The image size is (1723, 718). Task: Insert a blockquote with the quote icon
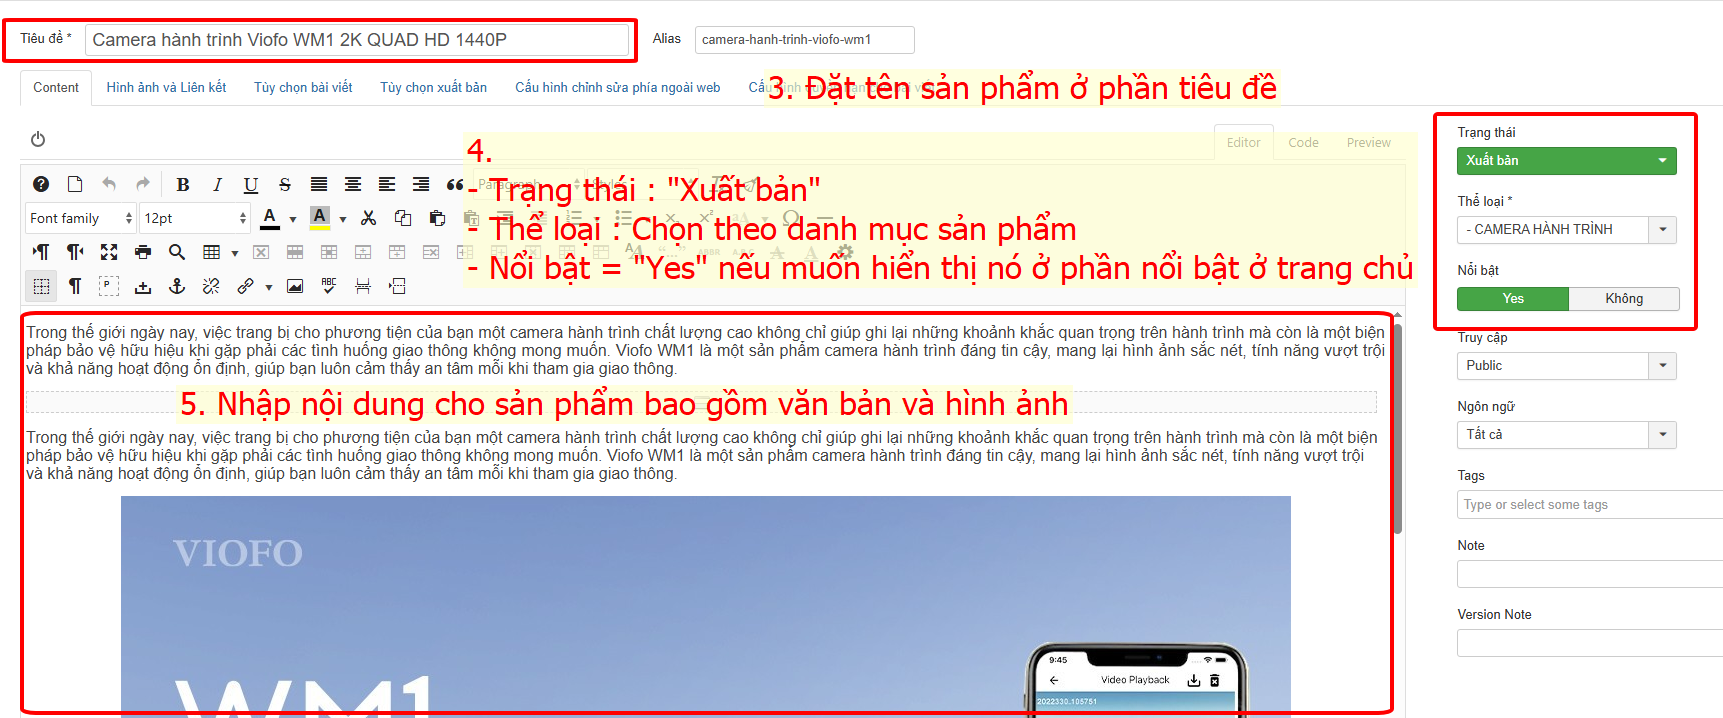click(455, 184)
